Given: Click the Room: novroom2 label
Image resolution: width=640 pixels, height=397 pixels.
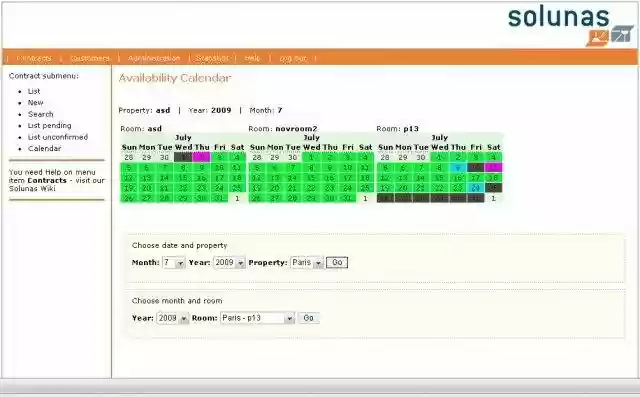Looking at the screenshot, I should [283, 129].
